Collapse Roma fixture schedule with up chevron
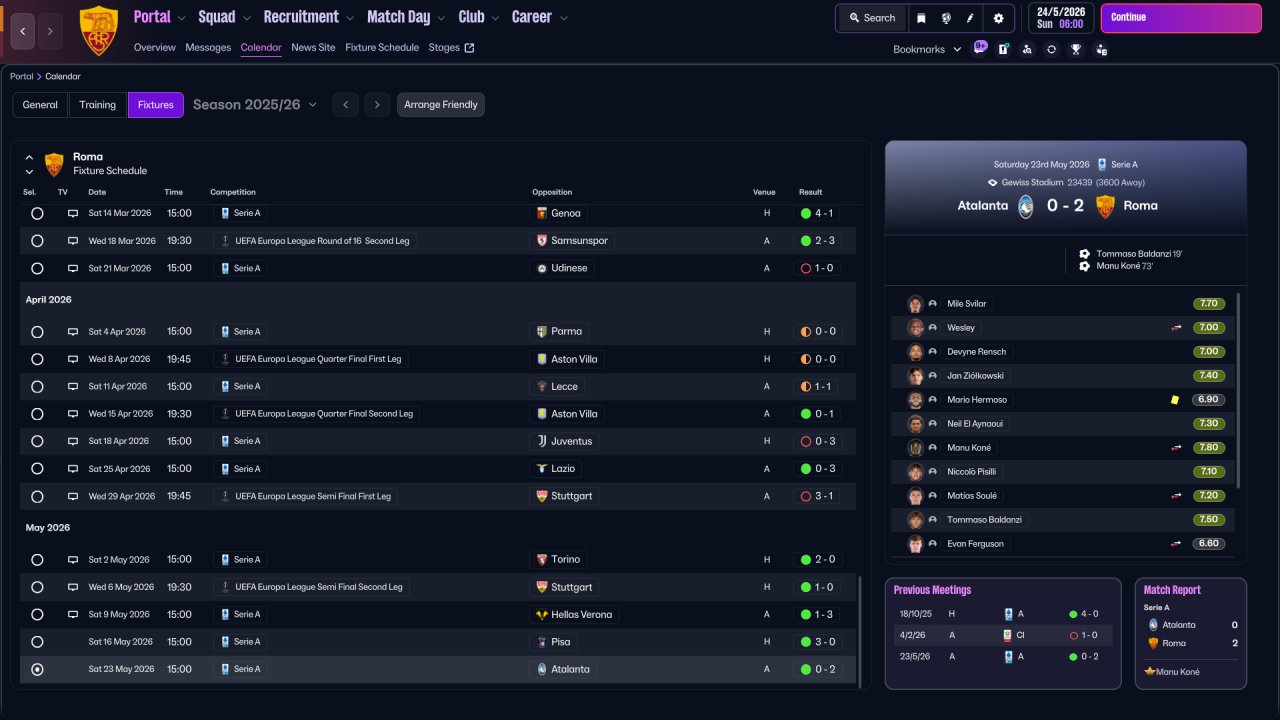 click(29, 158)
